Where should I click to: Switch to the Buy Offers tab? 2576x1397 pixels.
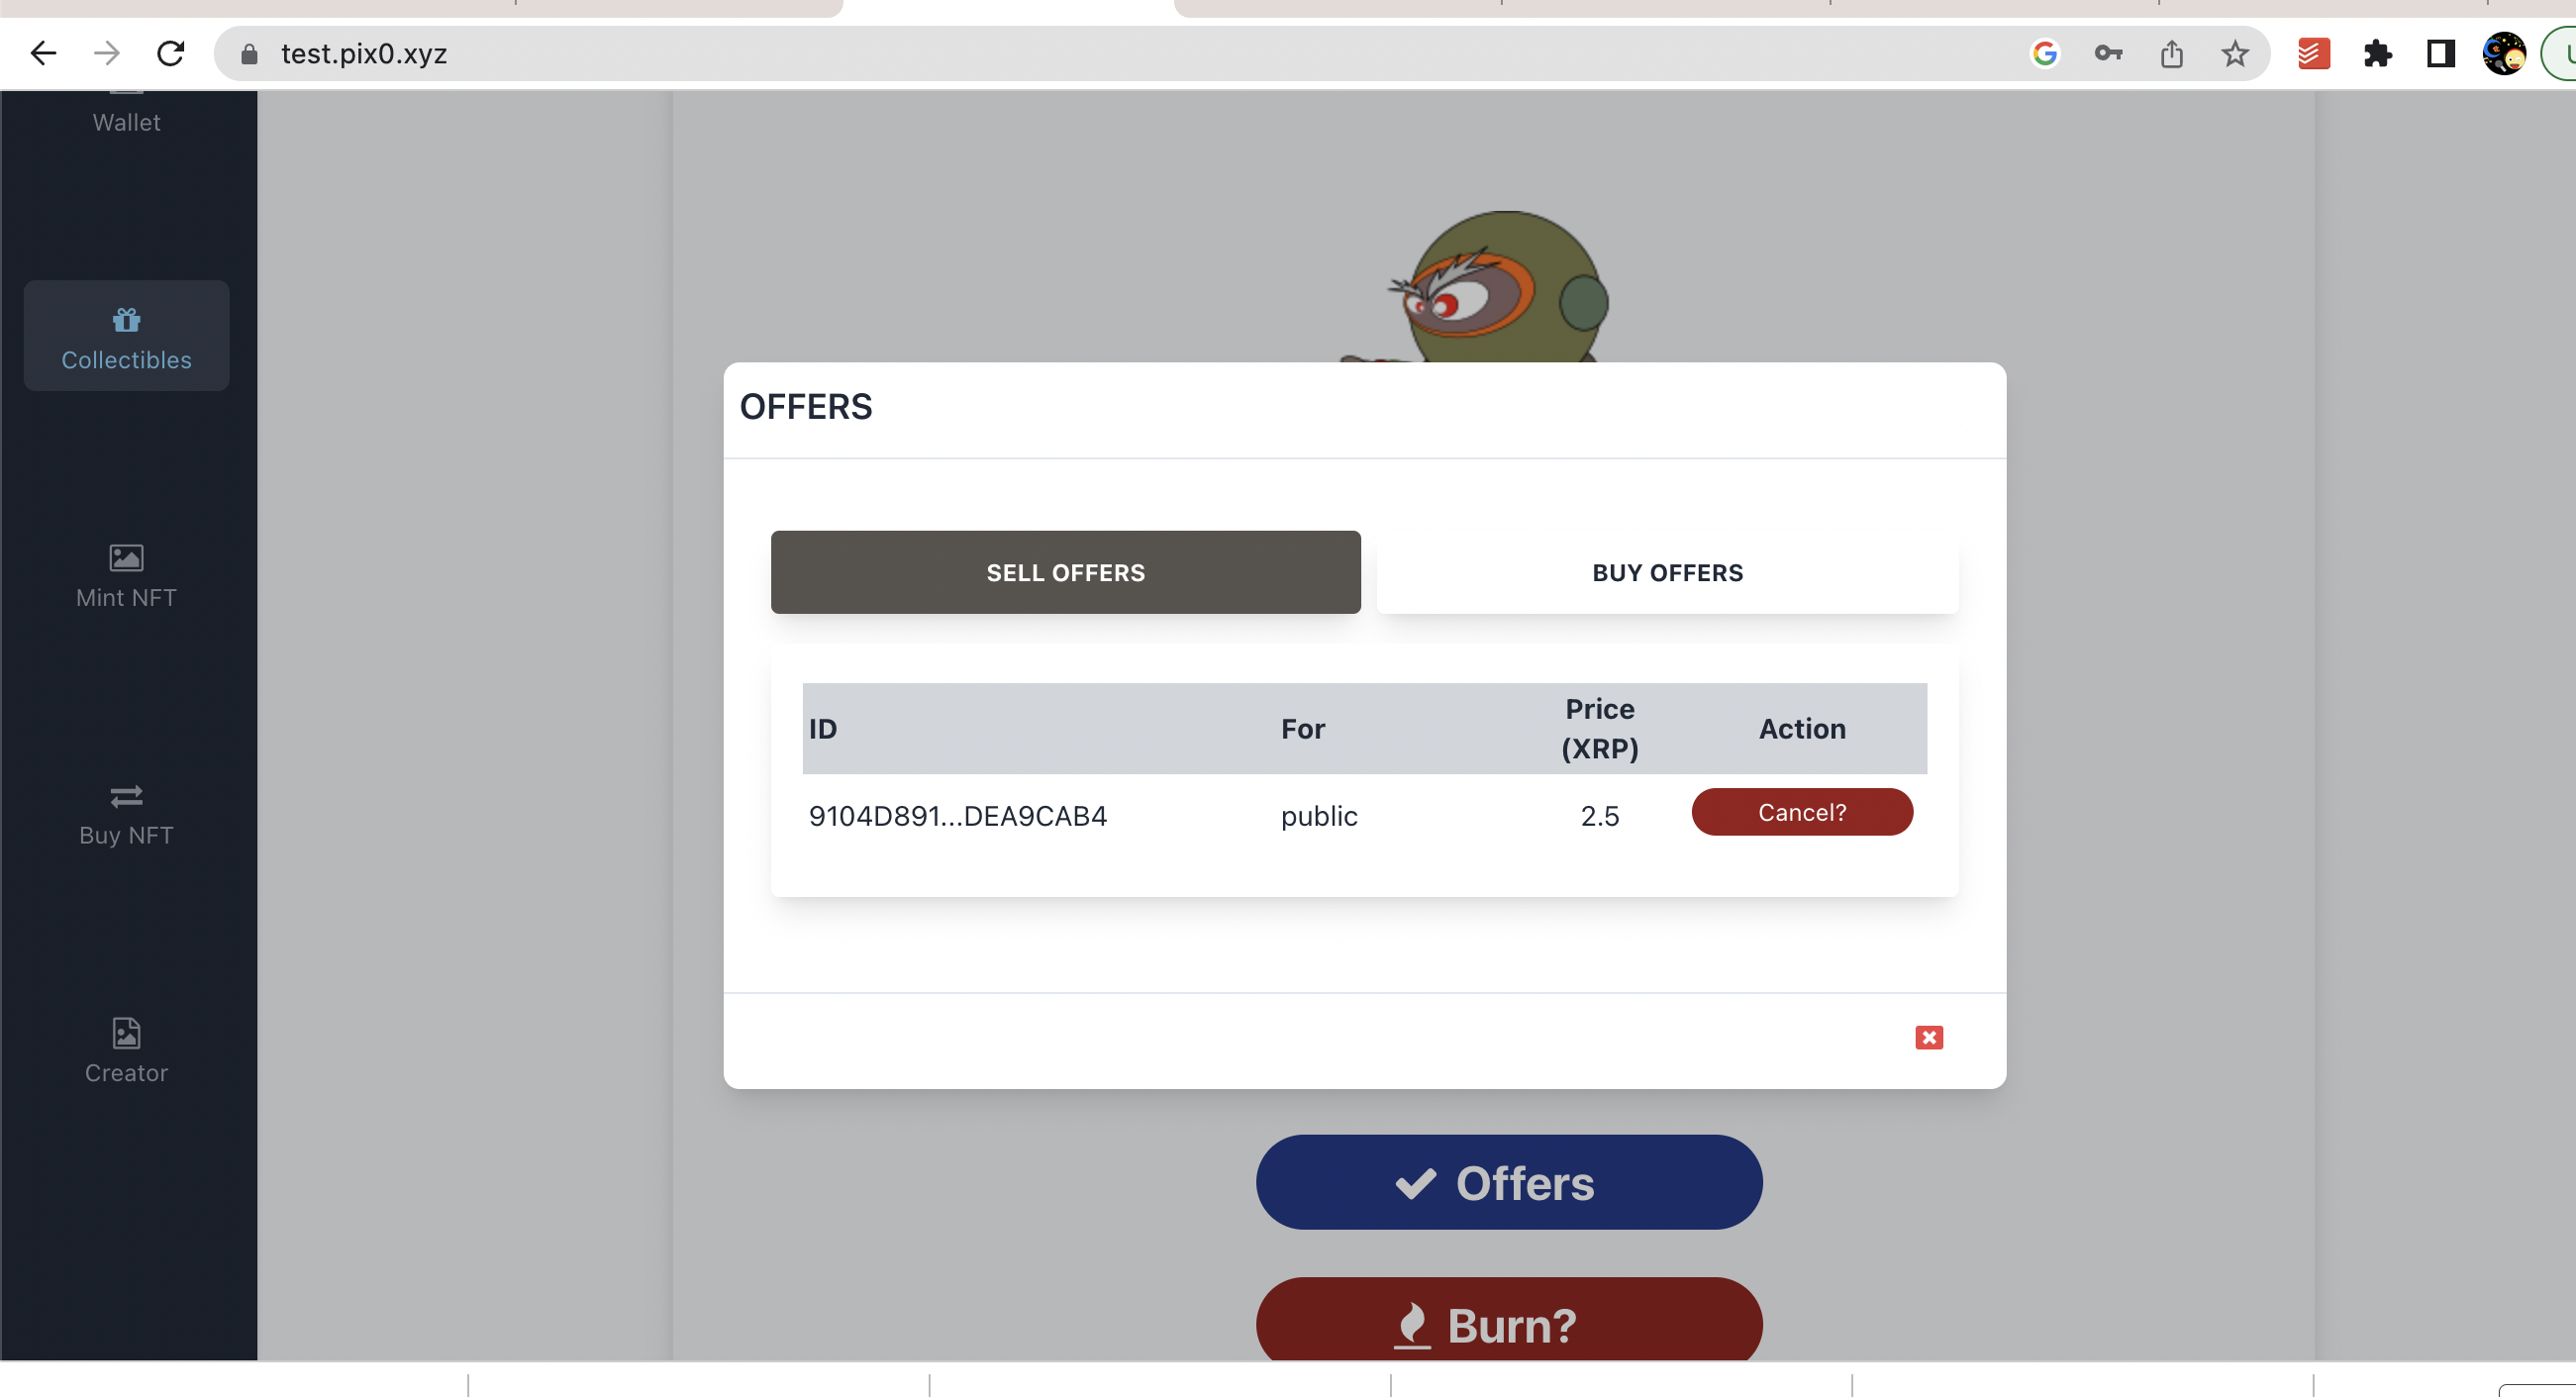pos(1667,573)
